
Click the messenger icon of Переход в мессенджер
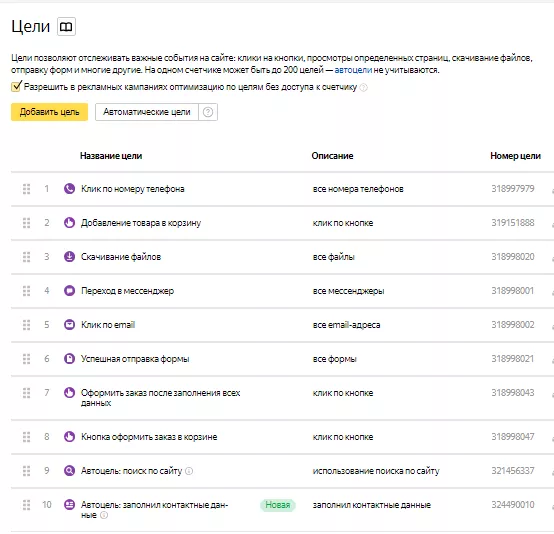[x=69, y=291]
